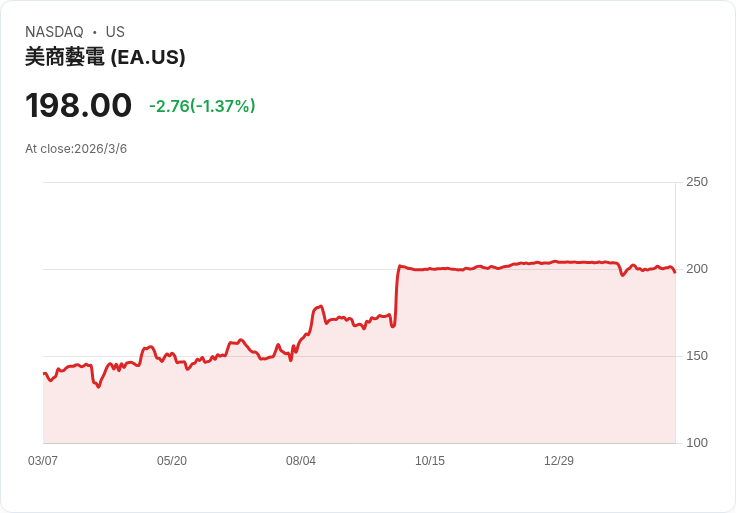The image size is (736, 513).
Task: Click the NASDAQ exchange label
Action: (54, 32)
